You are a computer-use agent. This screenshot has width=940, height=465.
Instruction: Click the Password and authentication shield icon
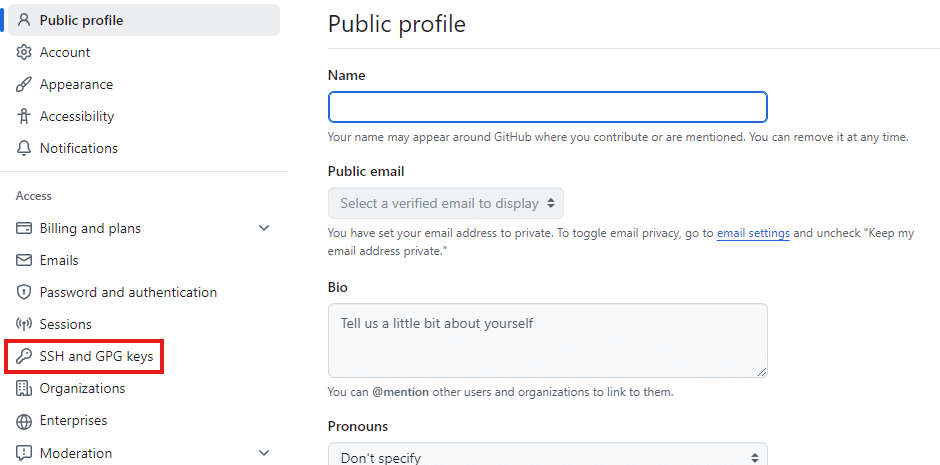point(24,292)
